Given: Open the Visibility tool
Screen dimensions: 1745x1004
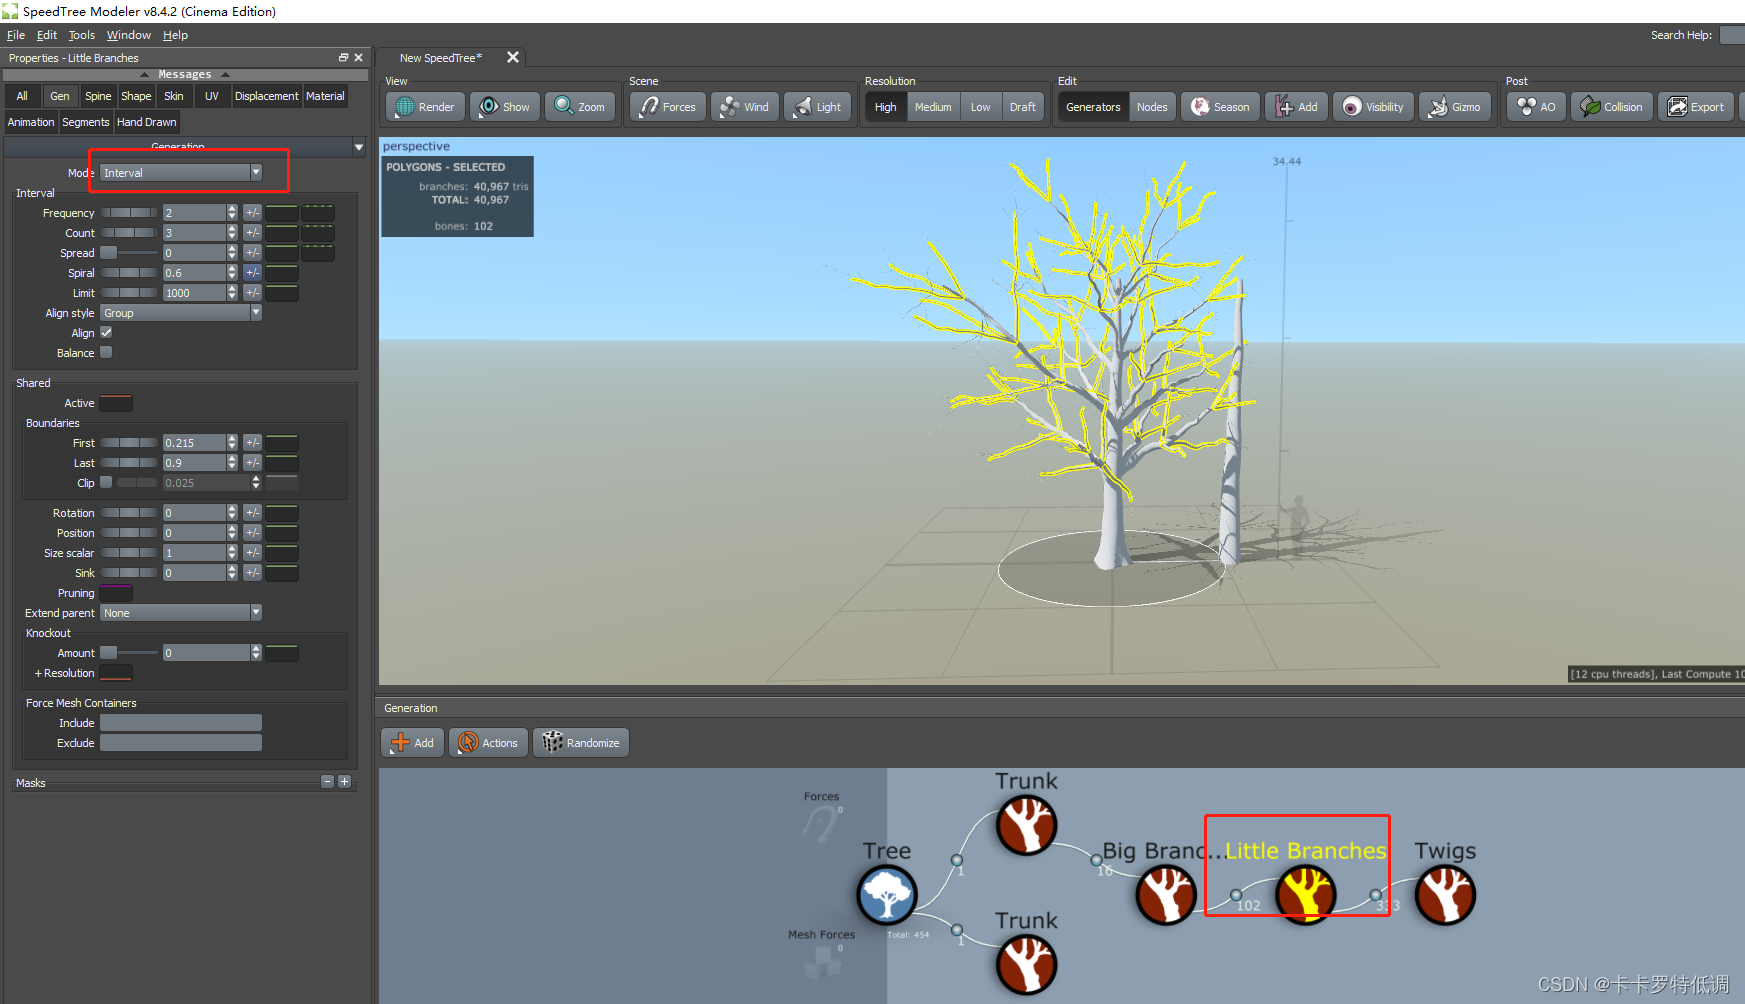Looking at the screenshot, I should coord(1373,107).
